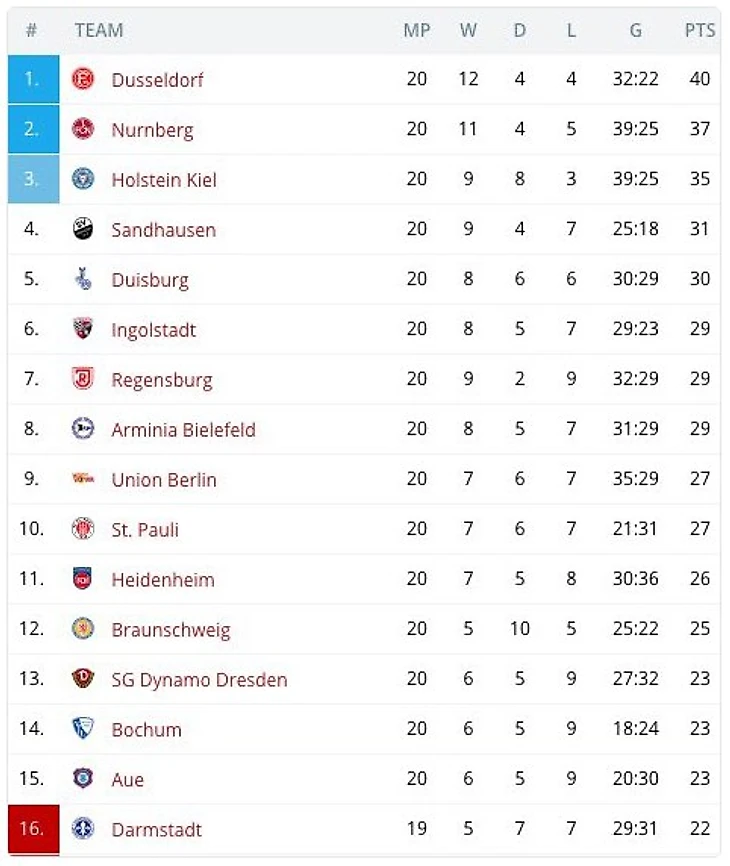Image resolution: width=730 pixels, height=866 pixels.
Task: Click the red rank 16 relegation badge
Action: [33, 829]
